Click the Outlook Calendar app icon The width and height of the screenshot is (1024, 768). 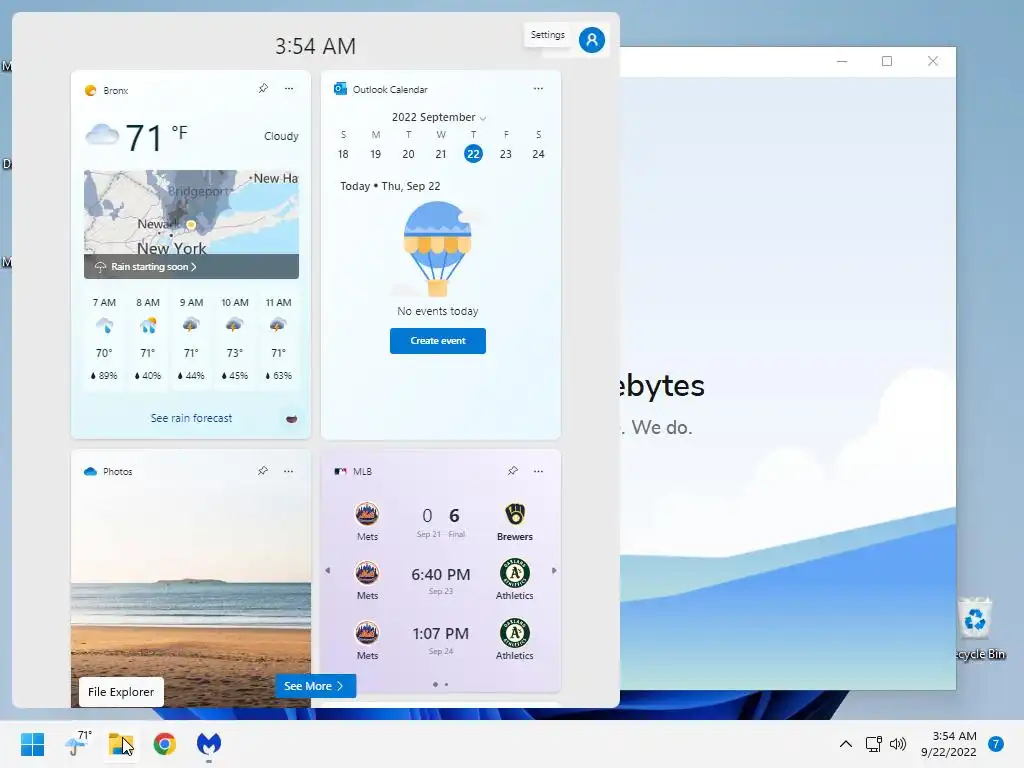[x=340, y=89]
